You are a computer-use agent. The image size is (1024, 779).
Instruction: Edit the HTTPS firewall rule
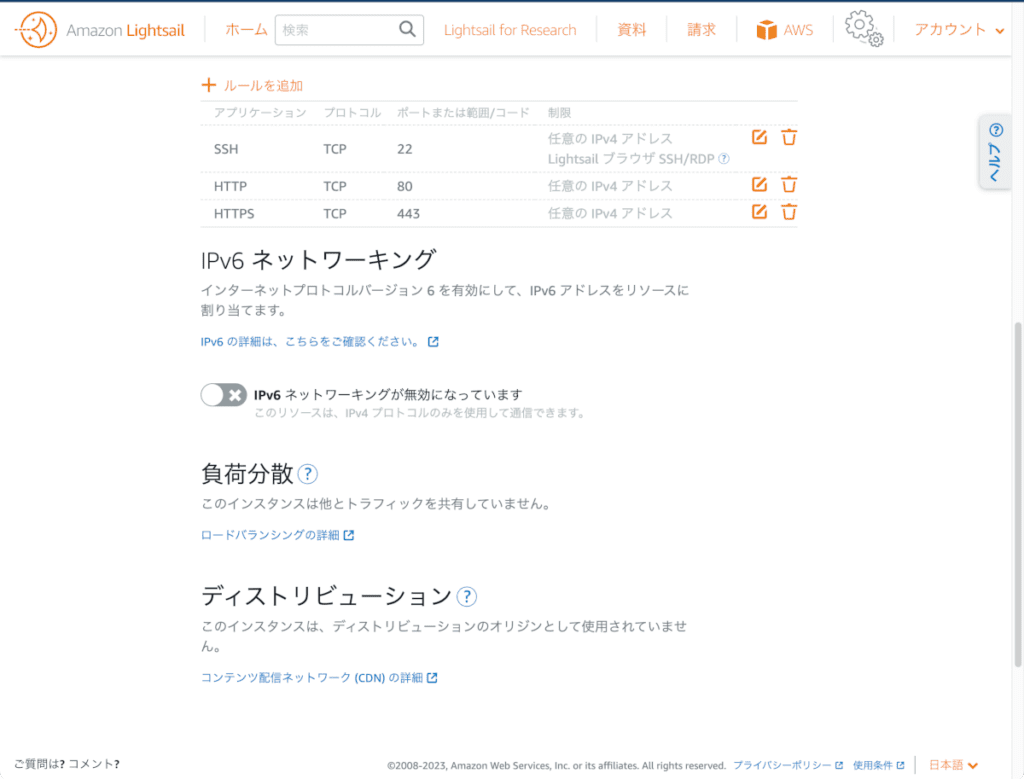coord(759,212)
